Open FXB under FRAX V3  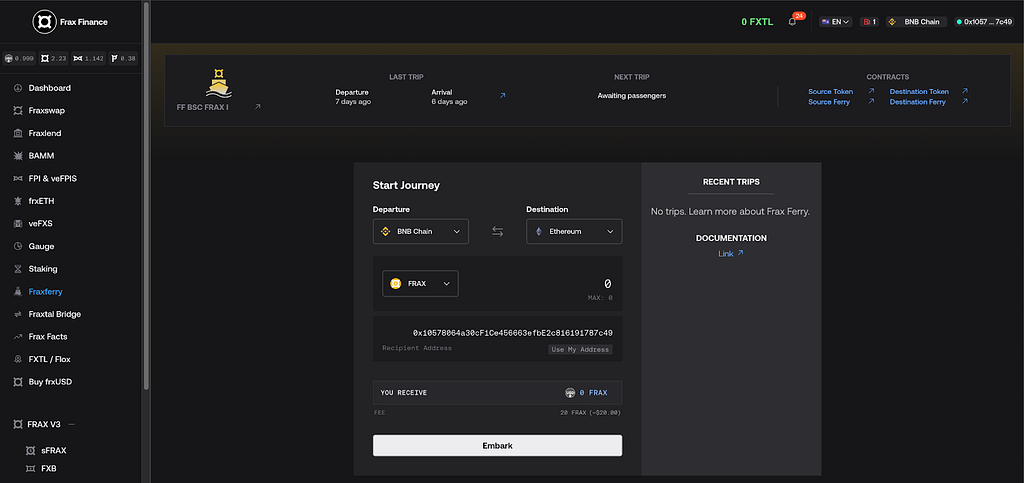(48, 468)
